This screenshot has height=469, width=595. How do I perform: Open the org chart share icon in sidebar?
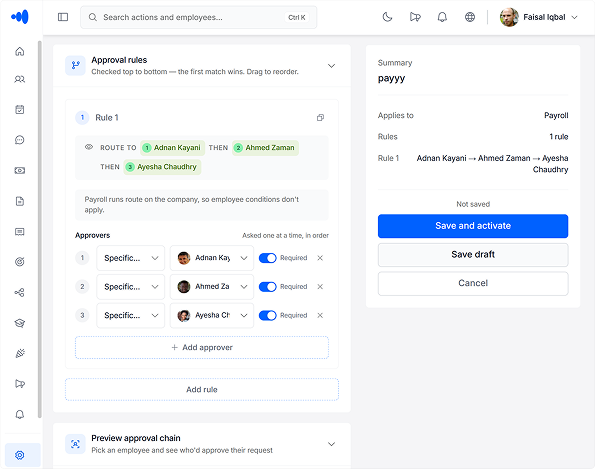[20, 293]
